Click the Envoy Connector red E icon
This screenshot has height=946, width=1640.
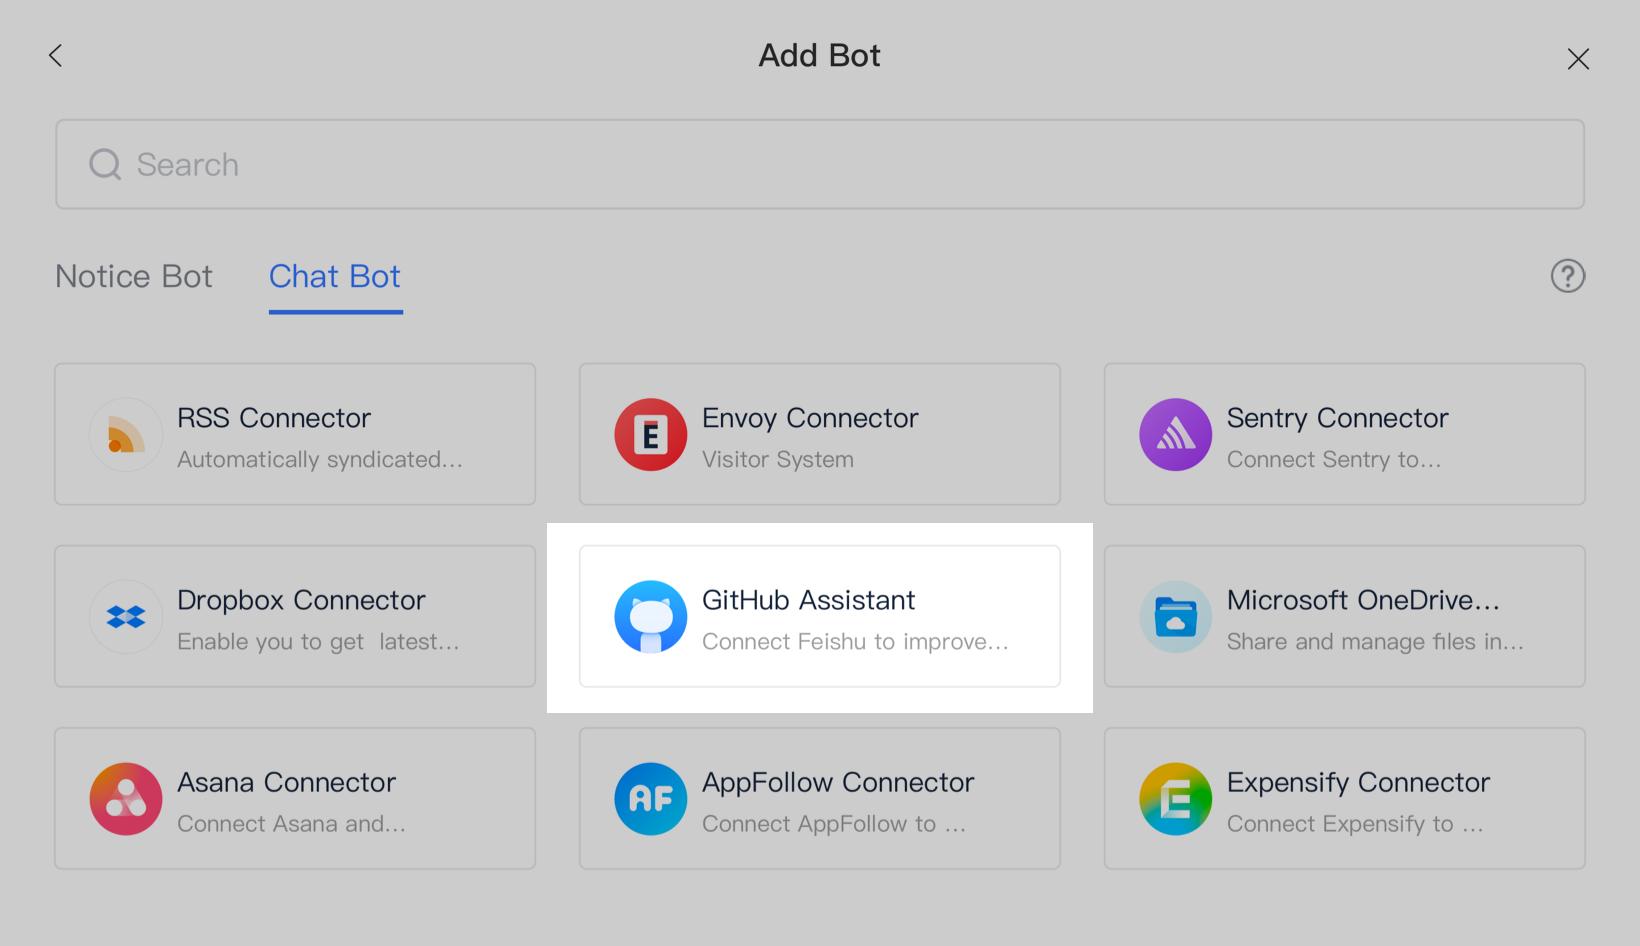point(651,435)
